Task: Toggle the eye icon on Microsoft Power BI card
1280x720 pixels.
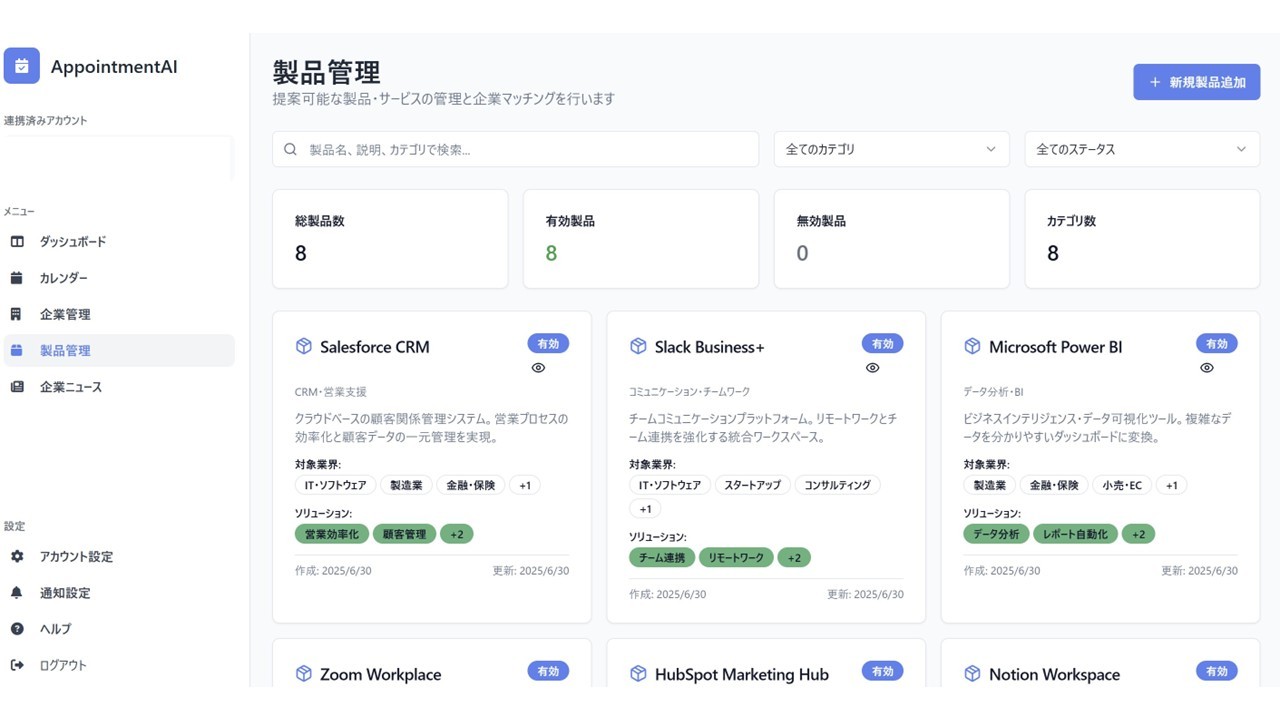Action: pos(1207,368)
